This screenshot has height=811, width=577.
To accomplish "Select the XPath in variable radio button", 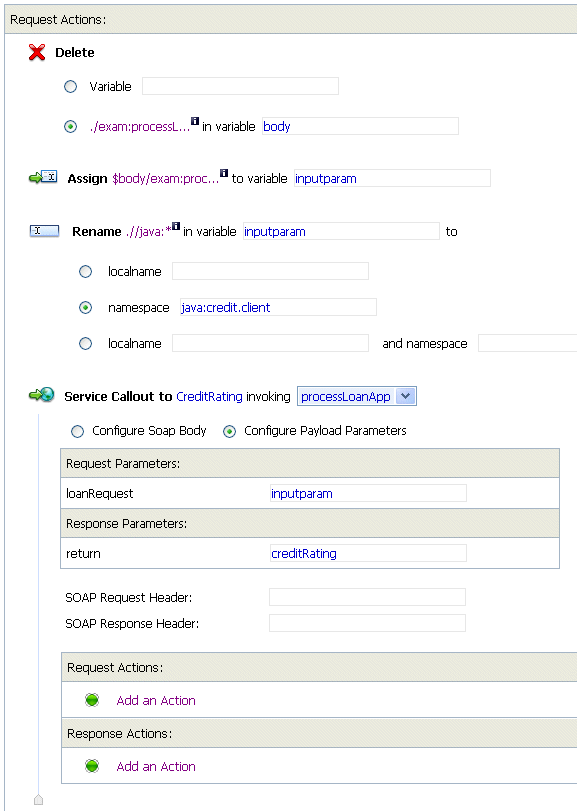I will [x=70, y=127].
